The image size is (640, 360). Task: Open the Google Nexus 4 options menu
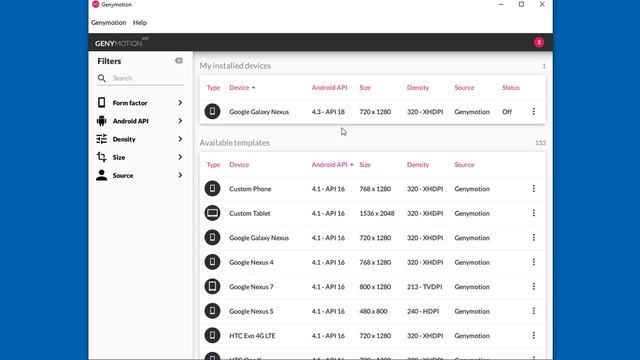[x=533, y=262]
